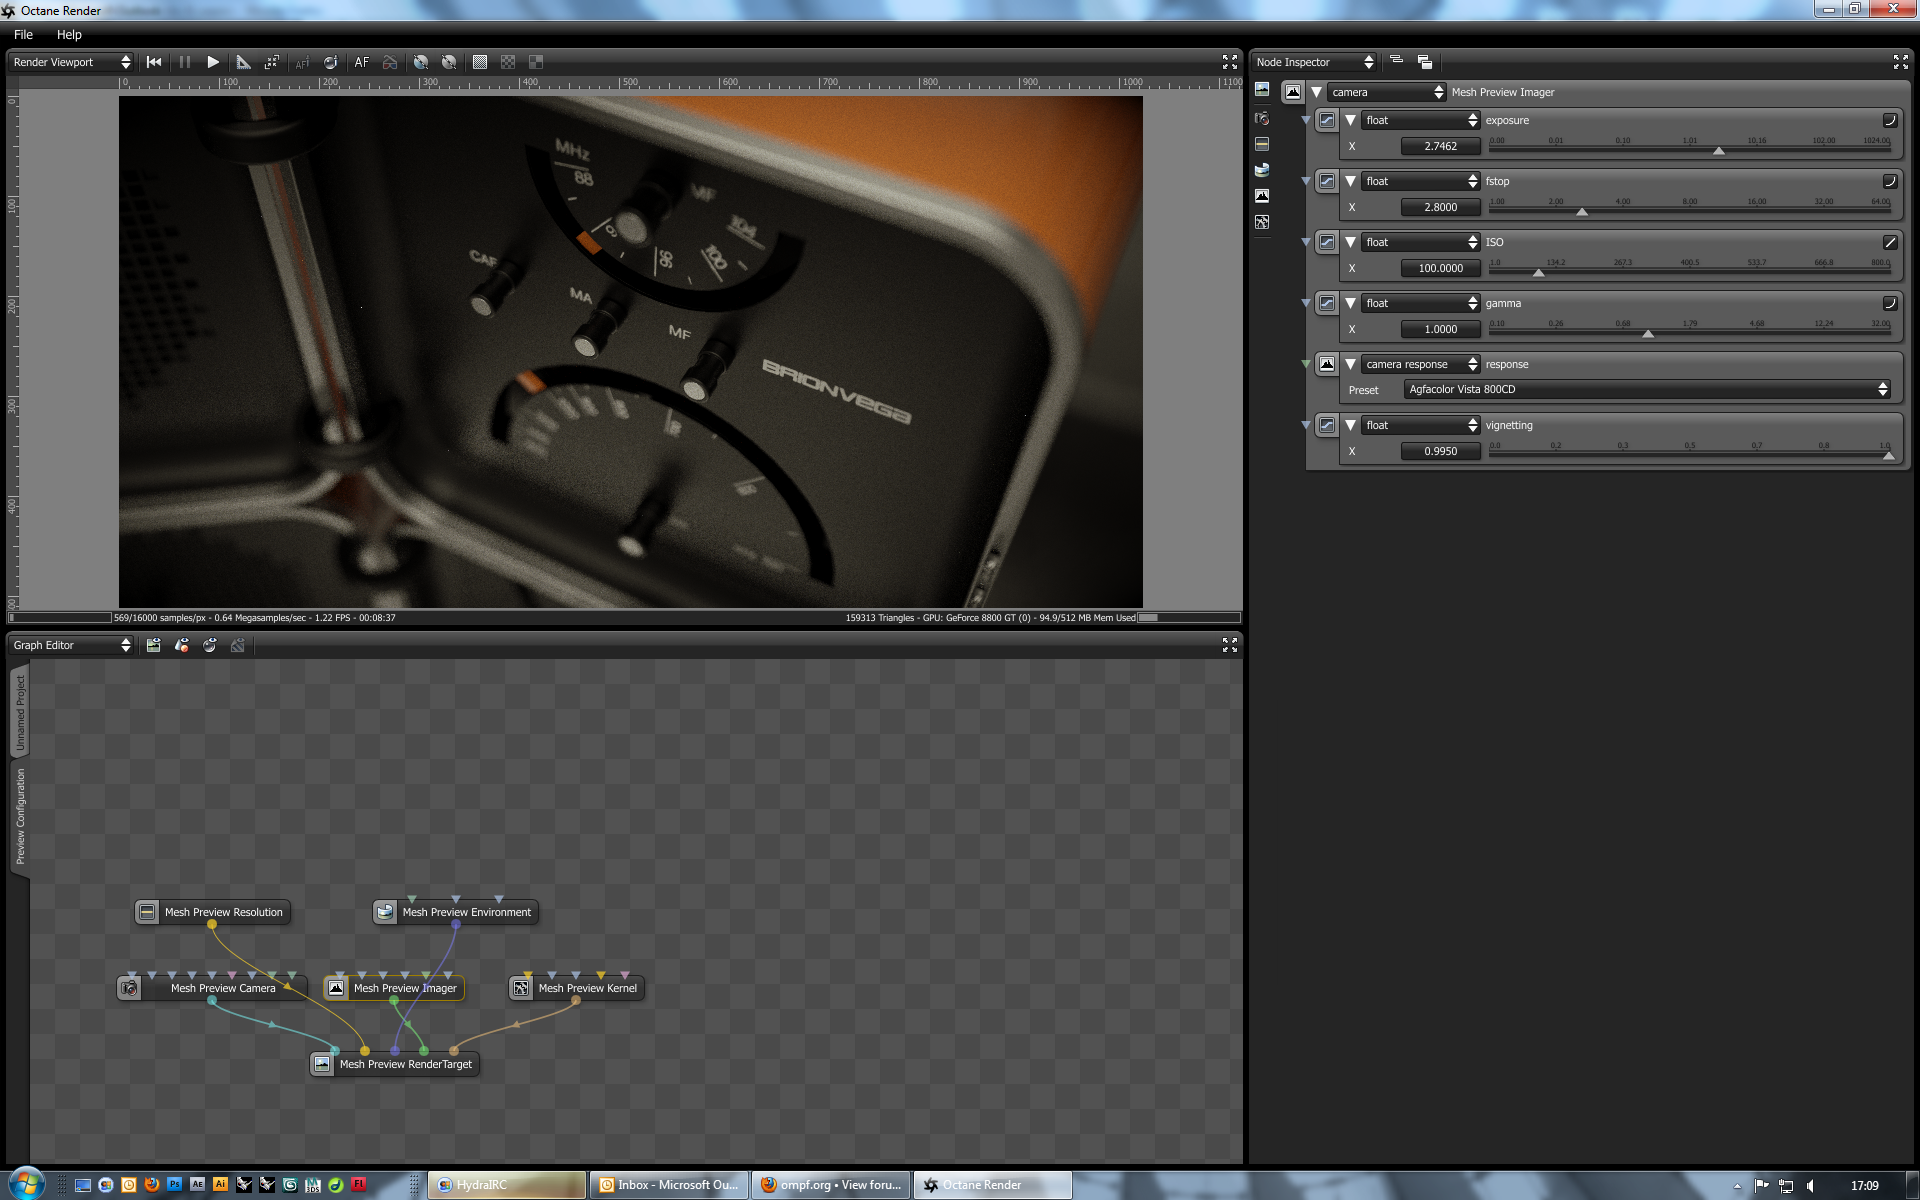Switch to the Unnamed Project tab

[20, 713]
